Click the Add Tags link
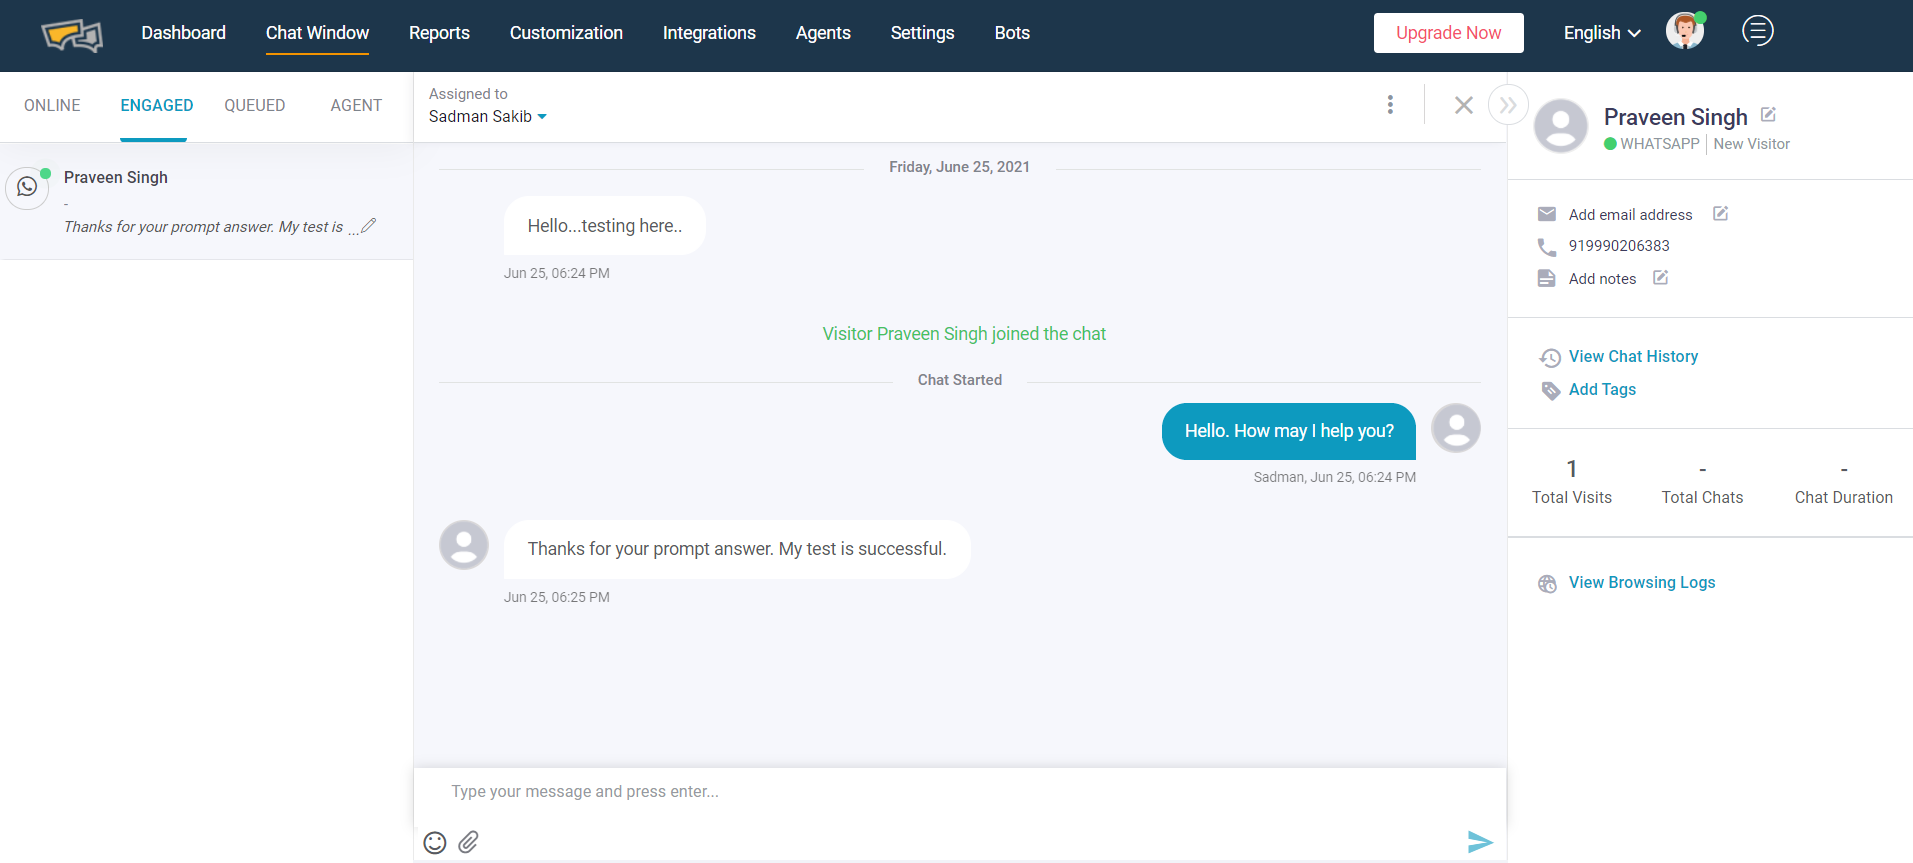1913x863 pixels. coord(1602,389)
